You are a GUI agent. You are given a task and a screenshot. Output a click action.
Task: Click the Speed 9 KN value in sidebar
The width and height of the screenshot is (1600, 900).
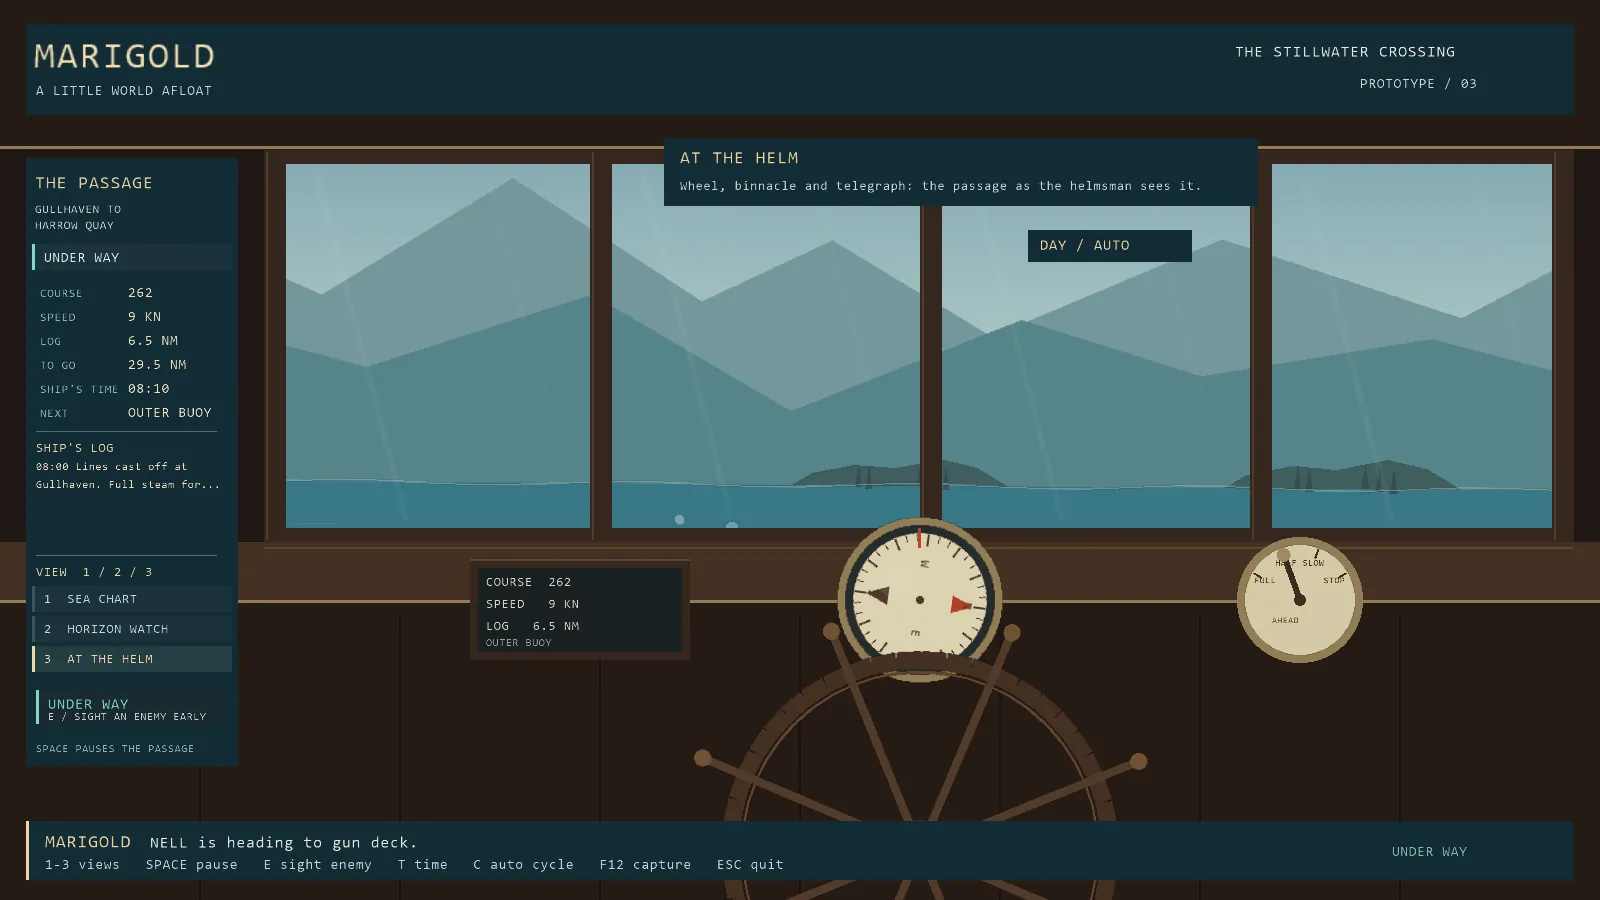[144, 317]
